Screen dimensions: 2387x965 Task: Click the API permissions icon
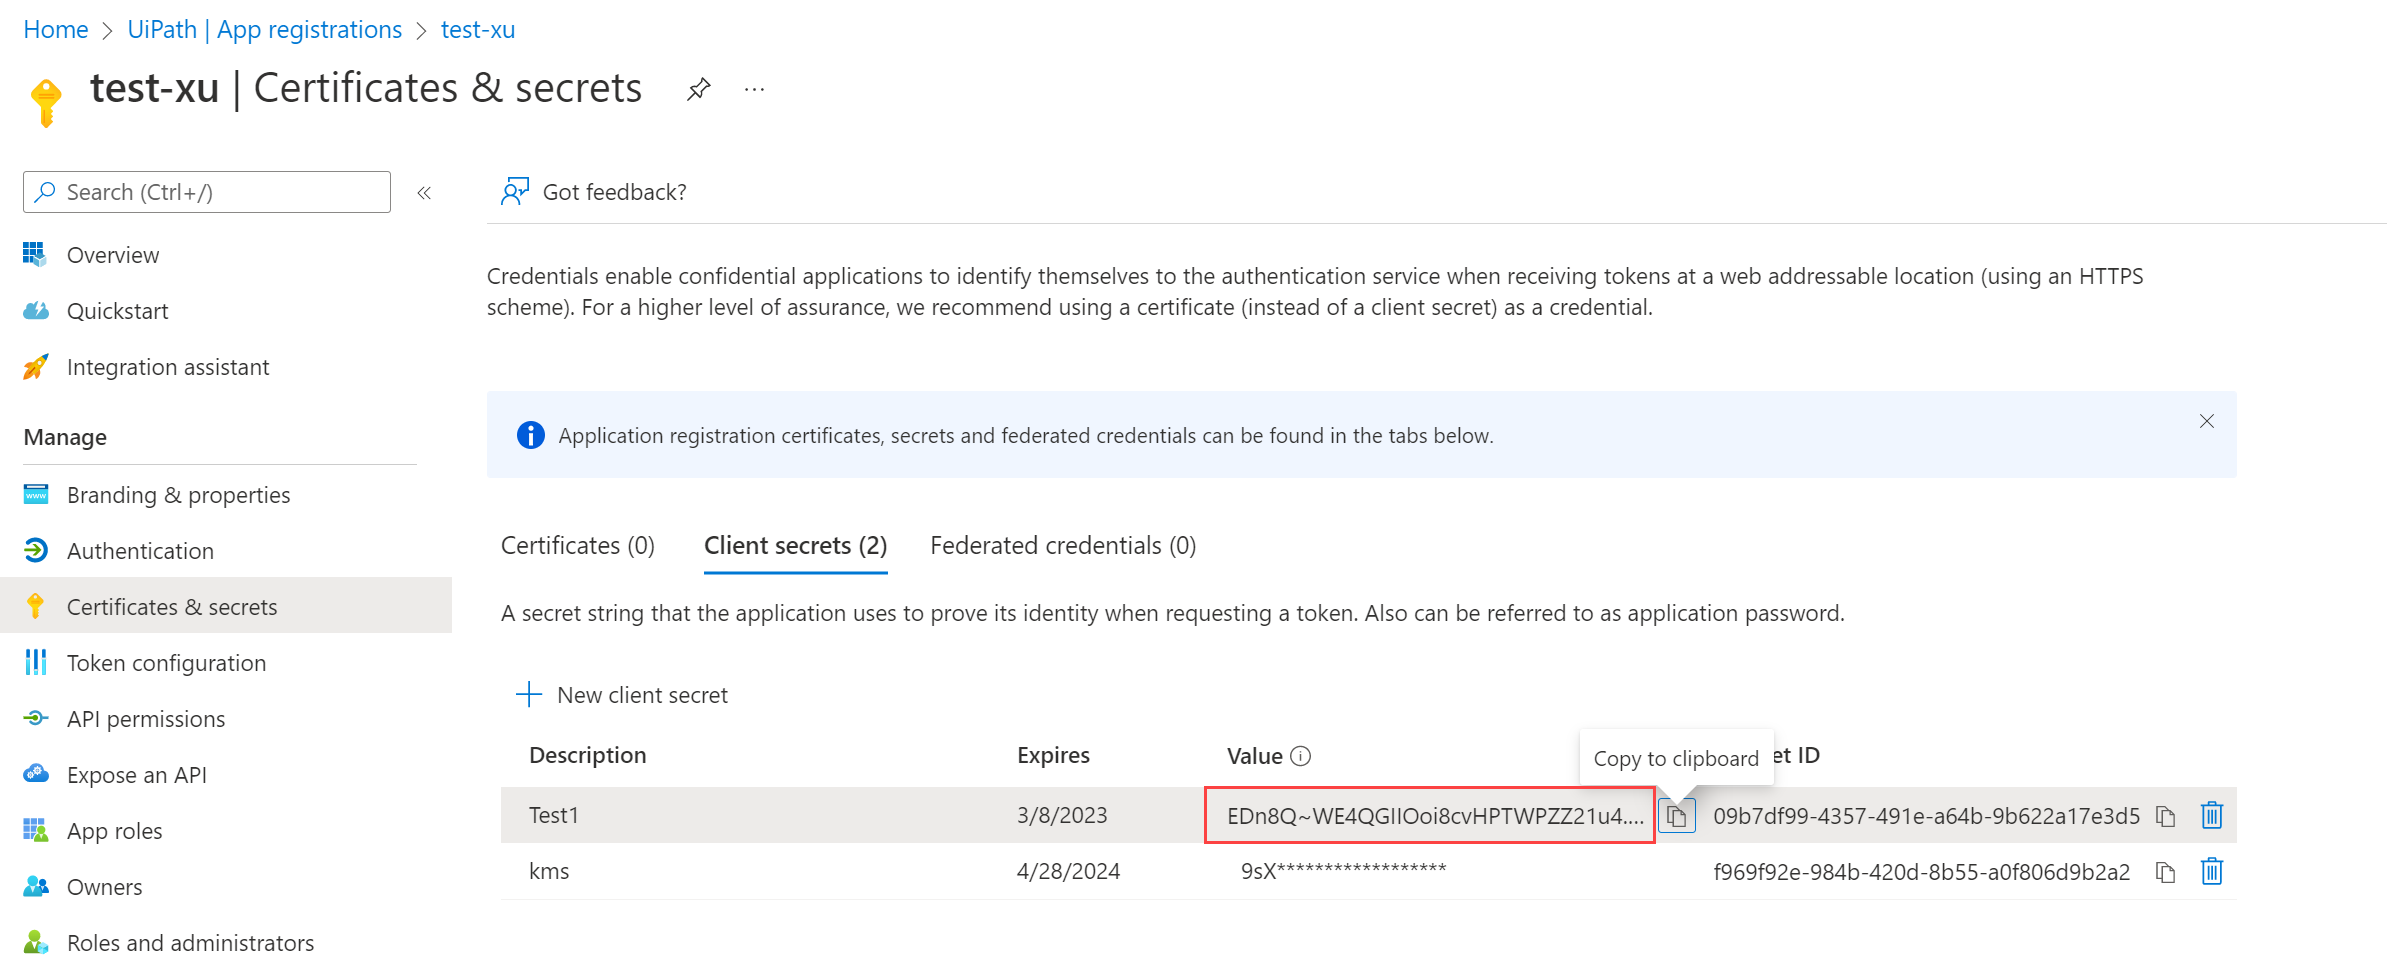click(36, 718)
